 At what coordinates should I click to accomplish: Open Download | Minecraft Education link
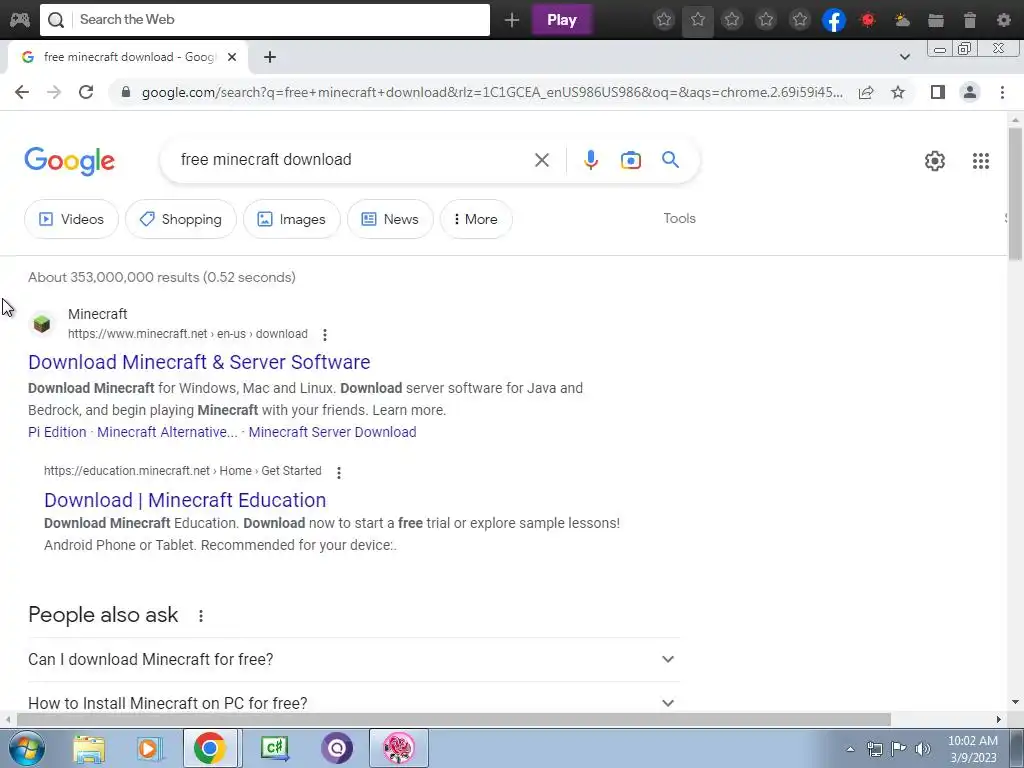click(185, 500)
